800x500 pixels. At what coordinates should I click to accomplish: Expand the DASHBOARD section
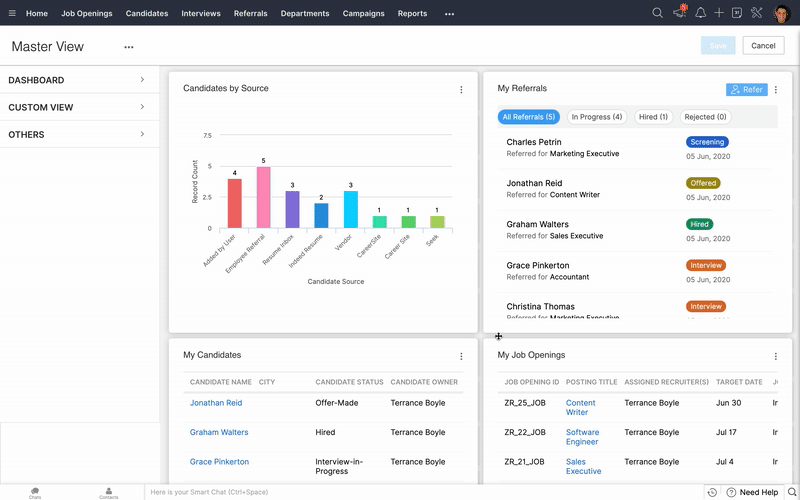coord(80,80)
